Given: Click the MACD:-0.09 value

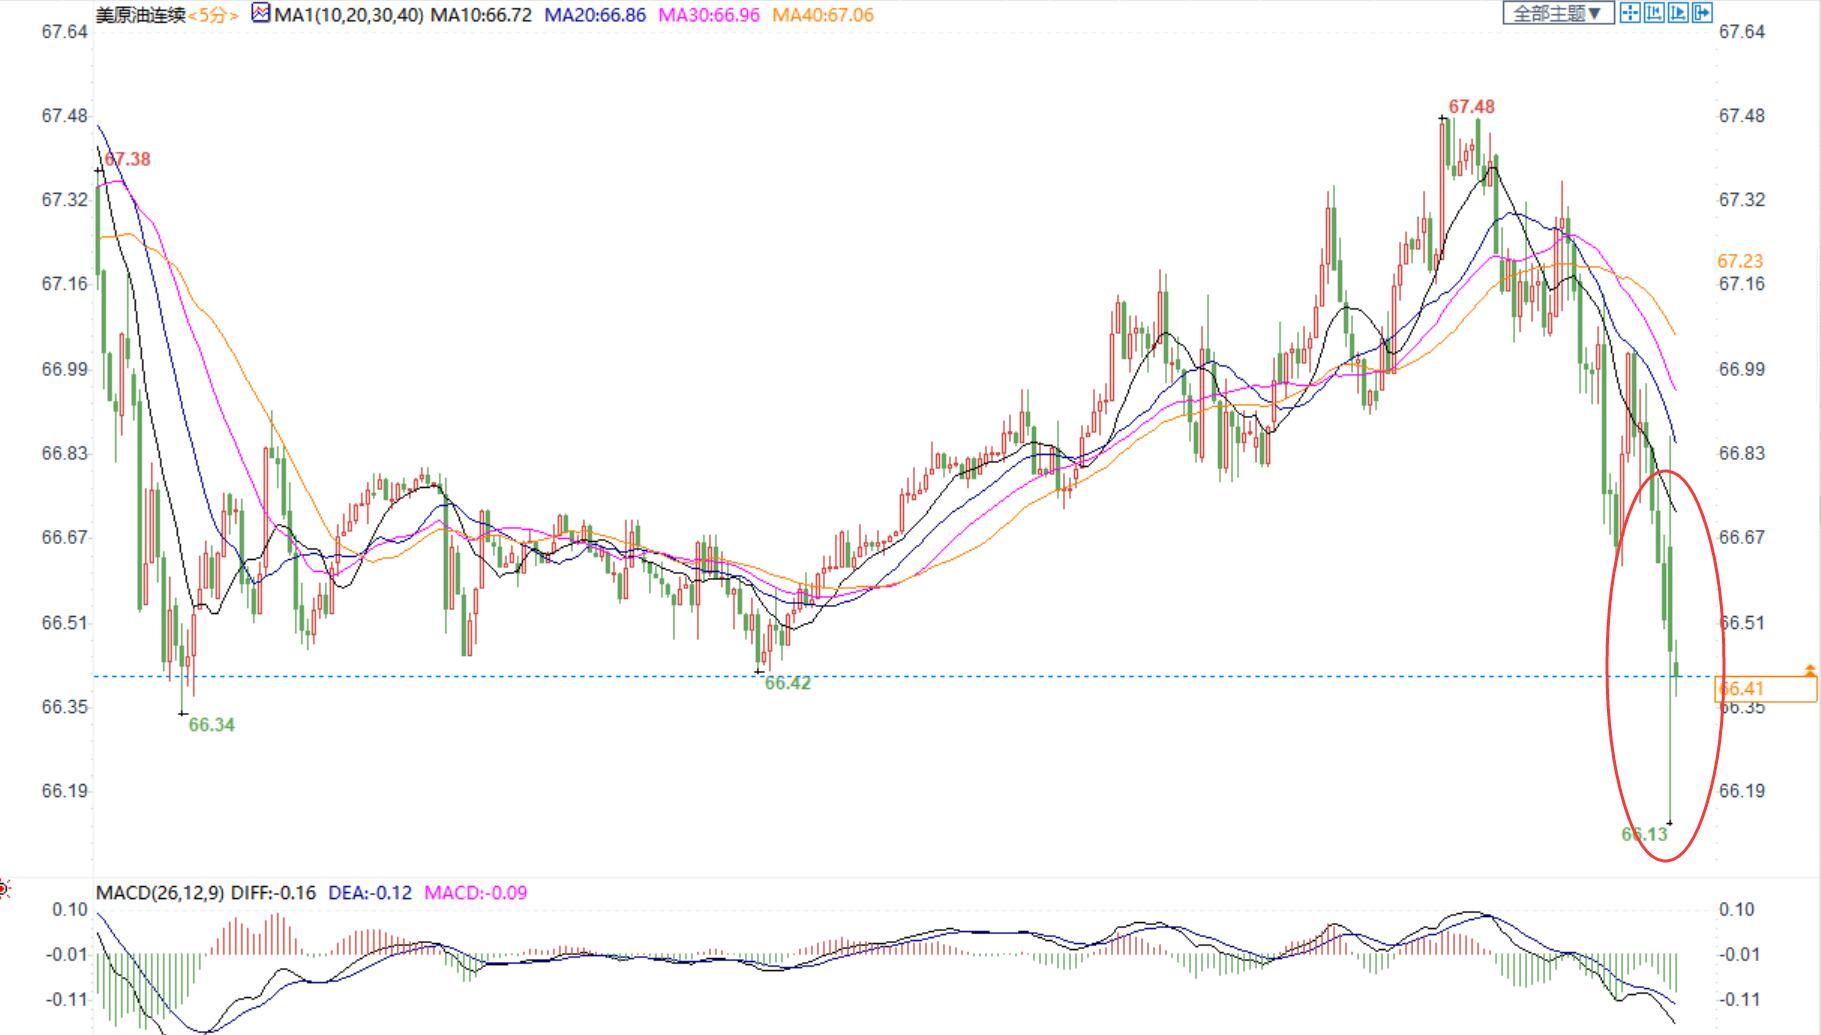Looking at the screenshot, I should [476, 892].
